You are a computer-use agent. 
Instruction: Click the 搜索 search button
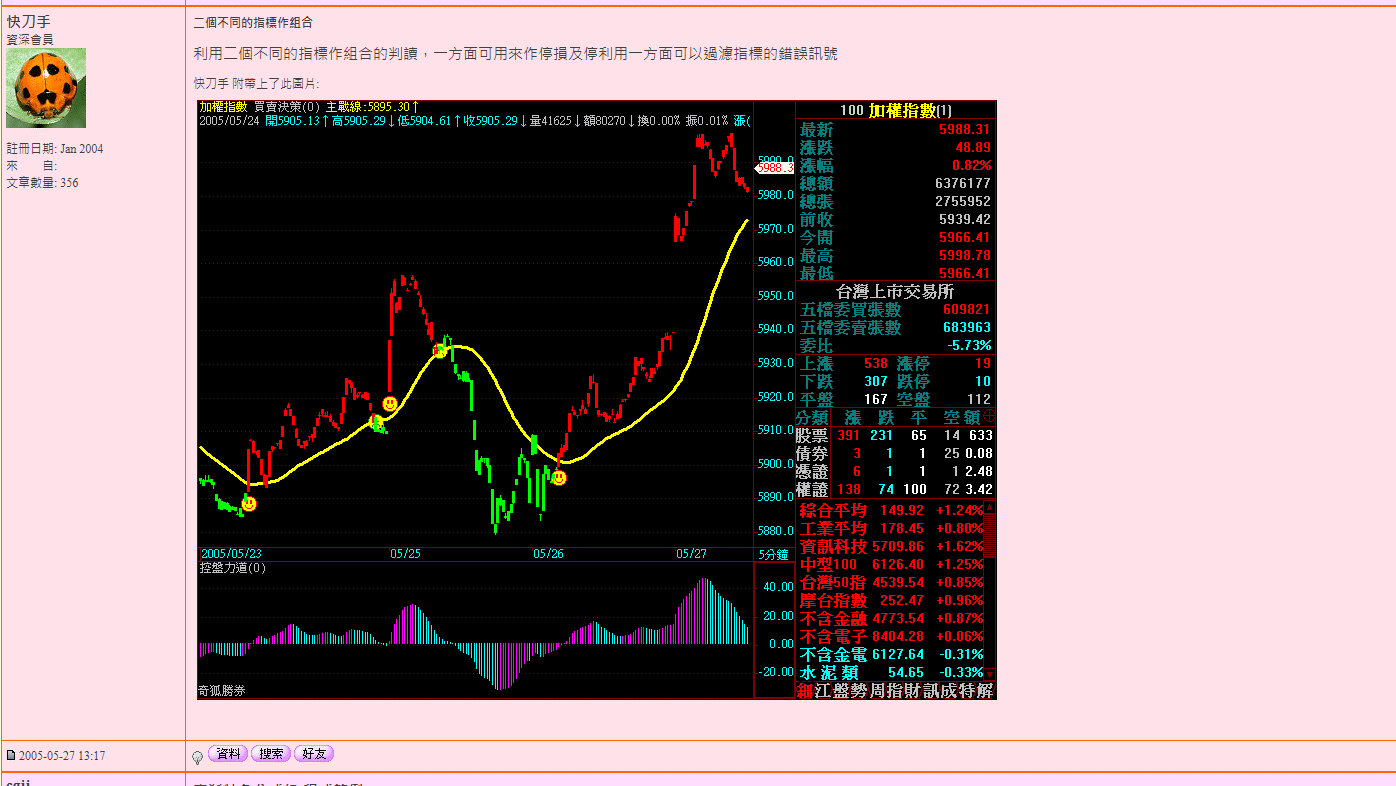270,754
